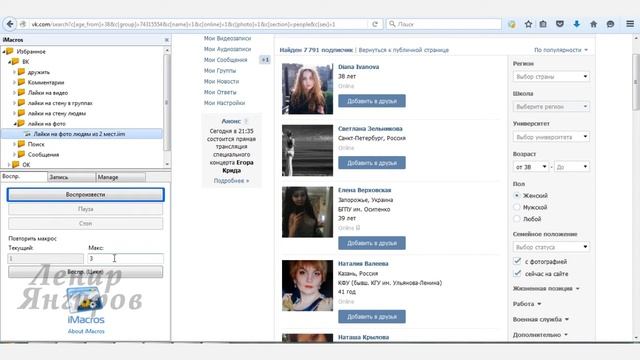Switch to the Запись tab
The image size is (640, 360).
71,177
